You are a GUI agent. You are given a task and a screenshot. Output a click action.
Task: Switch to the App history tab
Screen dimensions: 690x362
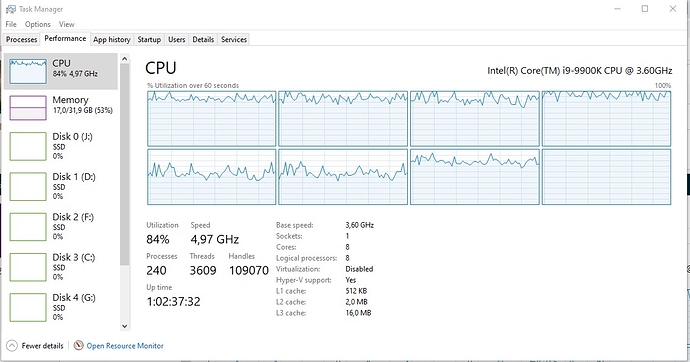[x=112, y=40]
